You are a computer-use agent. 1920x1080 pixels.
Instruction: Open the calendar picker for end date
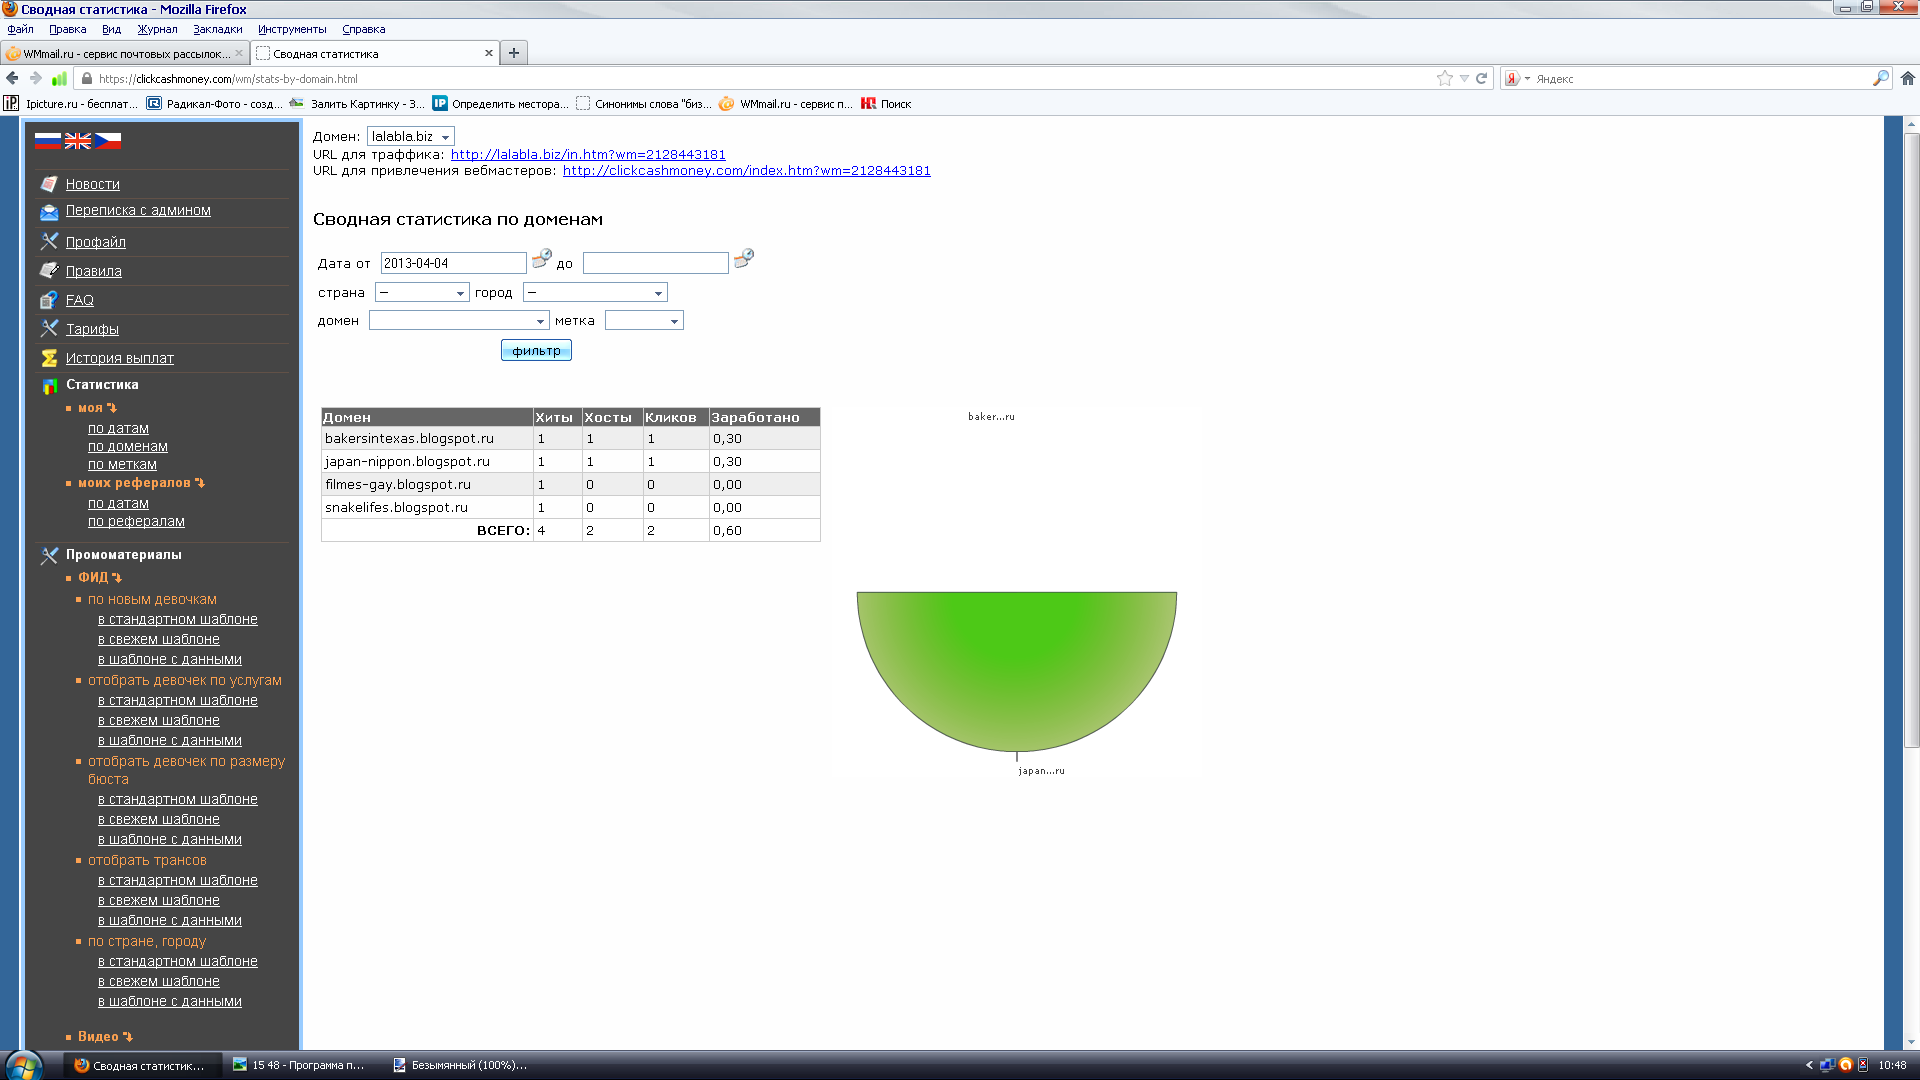click(744, 259)
